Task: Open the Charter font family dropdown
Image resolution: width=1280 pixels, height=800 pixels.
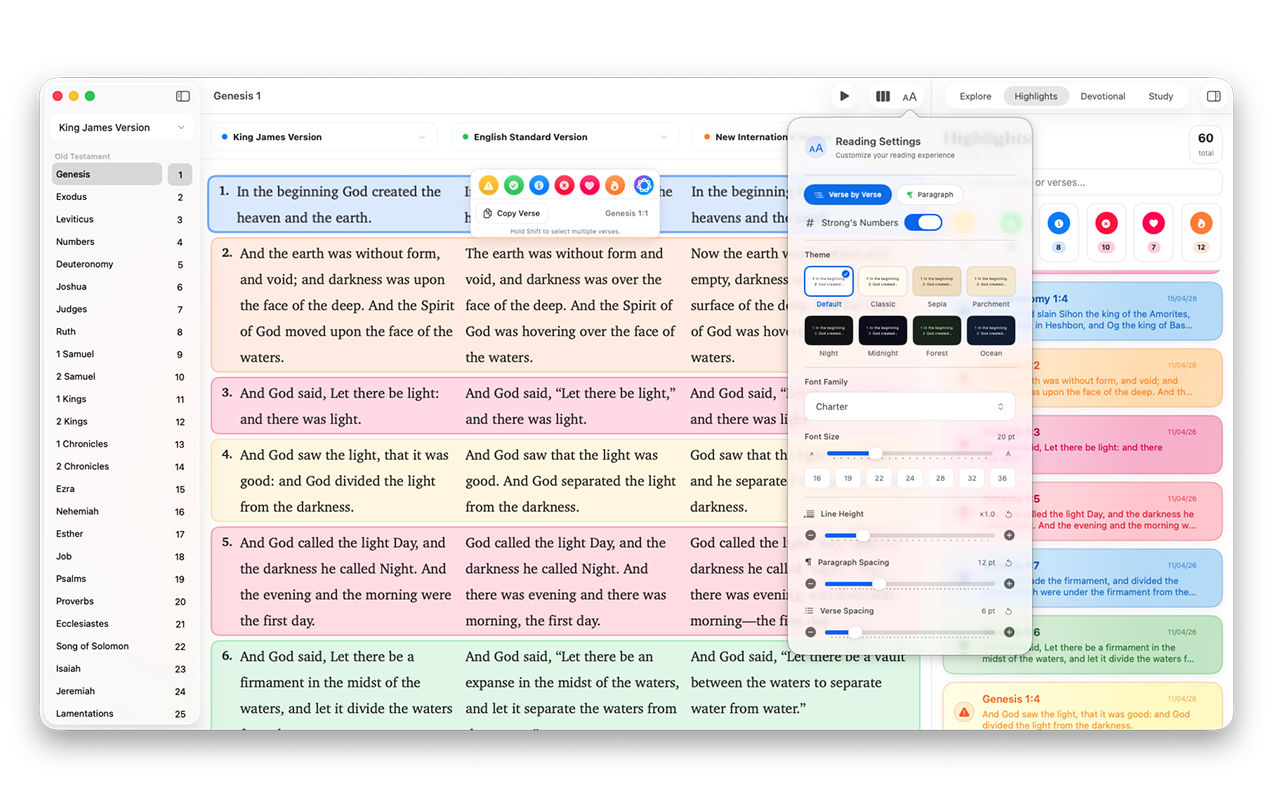Action: 910,407
